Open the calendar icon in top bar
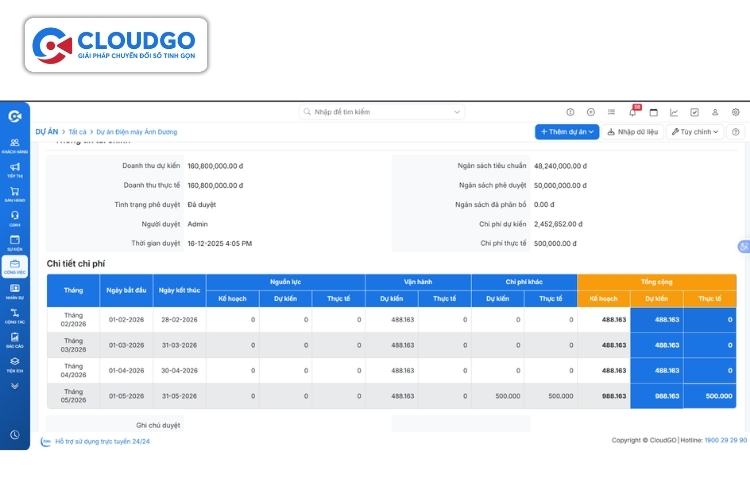The width and height of the screenshot is (750, 500). click(x=653, y=112)
